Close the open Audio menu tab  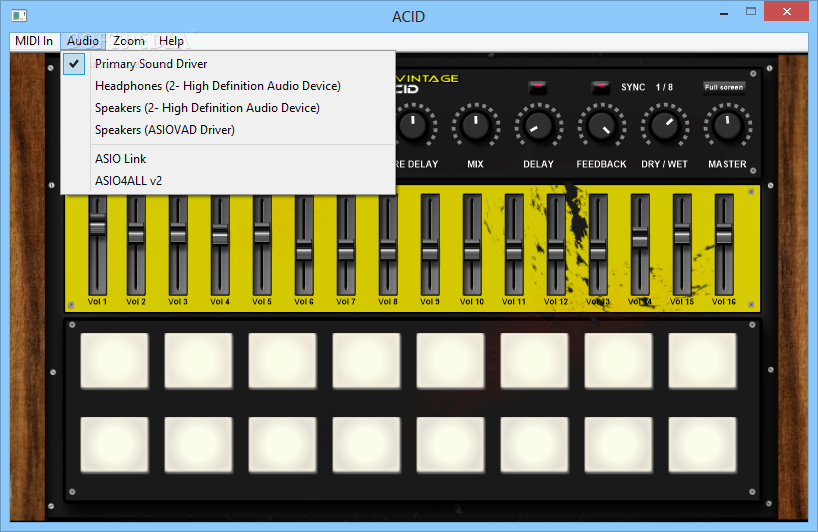(x=83, y=41)
